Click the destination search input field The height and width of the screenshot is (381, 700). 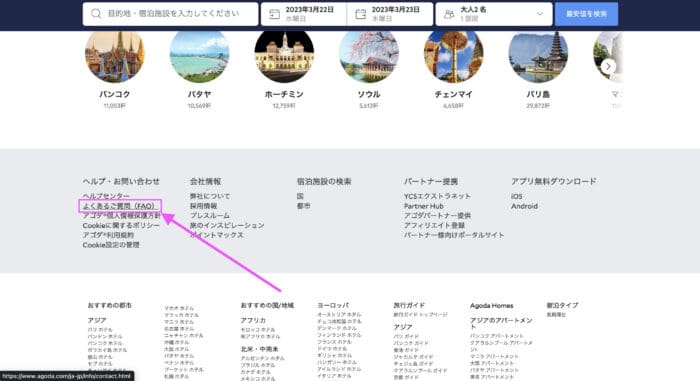coord(170,14)
